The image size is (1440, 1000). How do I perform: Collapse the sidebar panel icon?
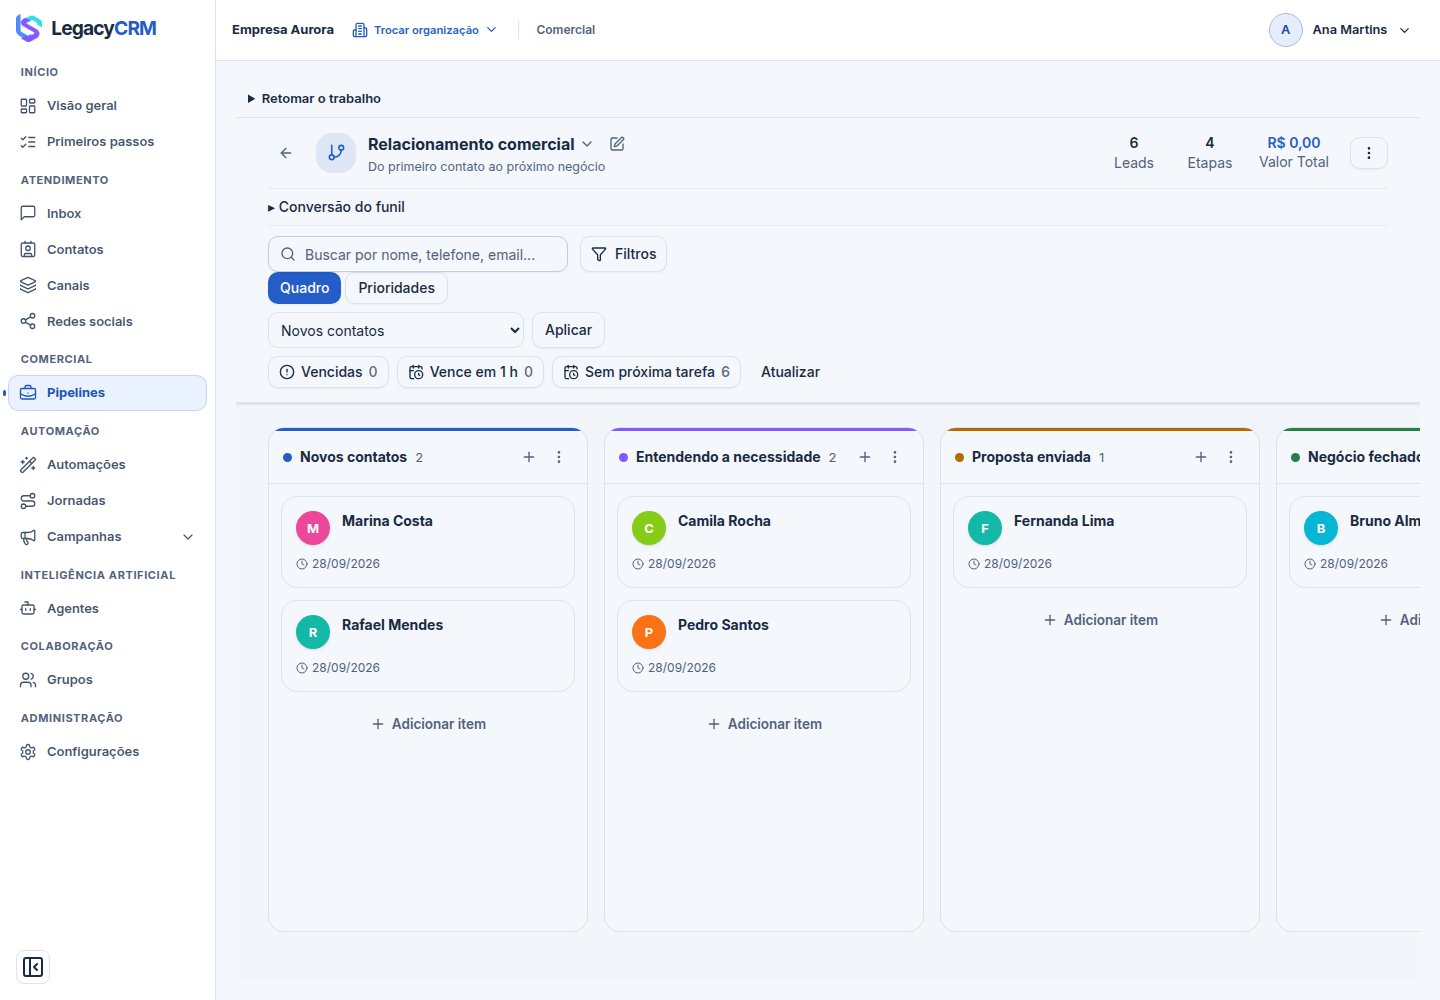33,967
